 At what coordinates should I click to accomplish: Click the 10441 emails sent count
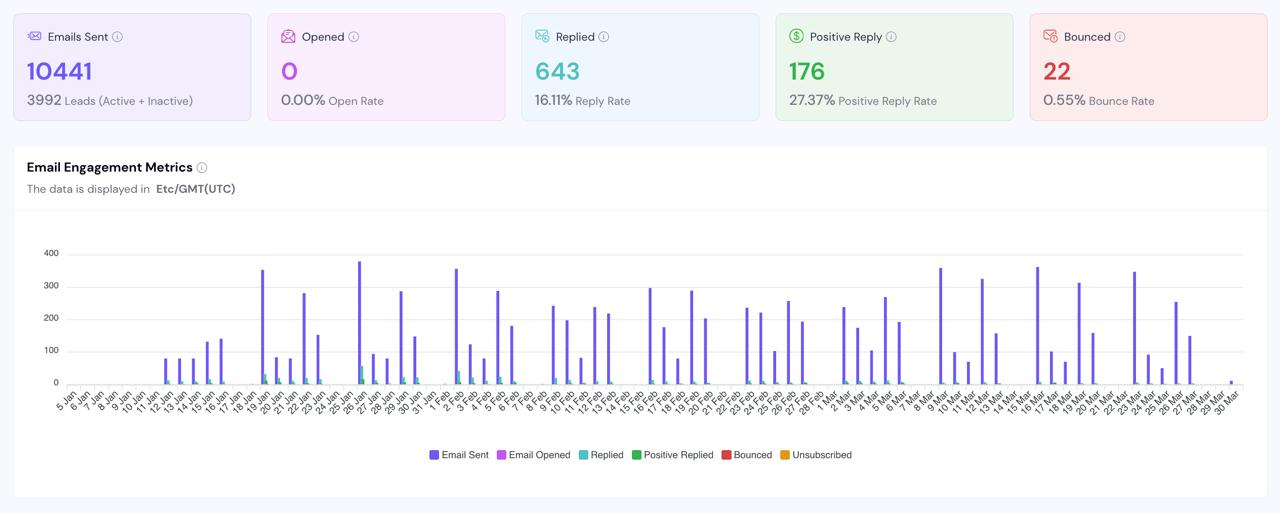pos(59,71)
